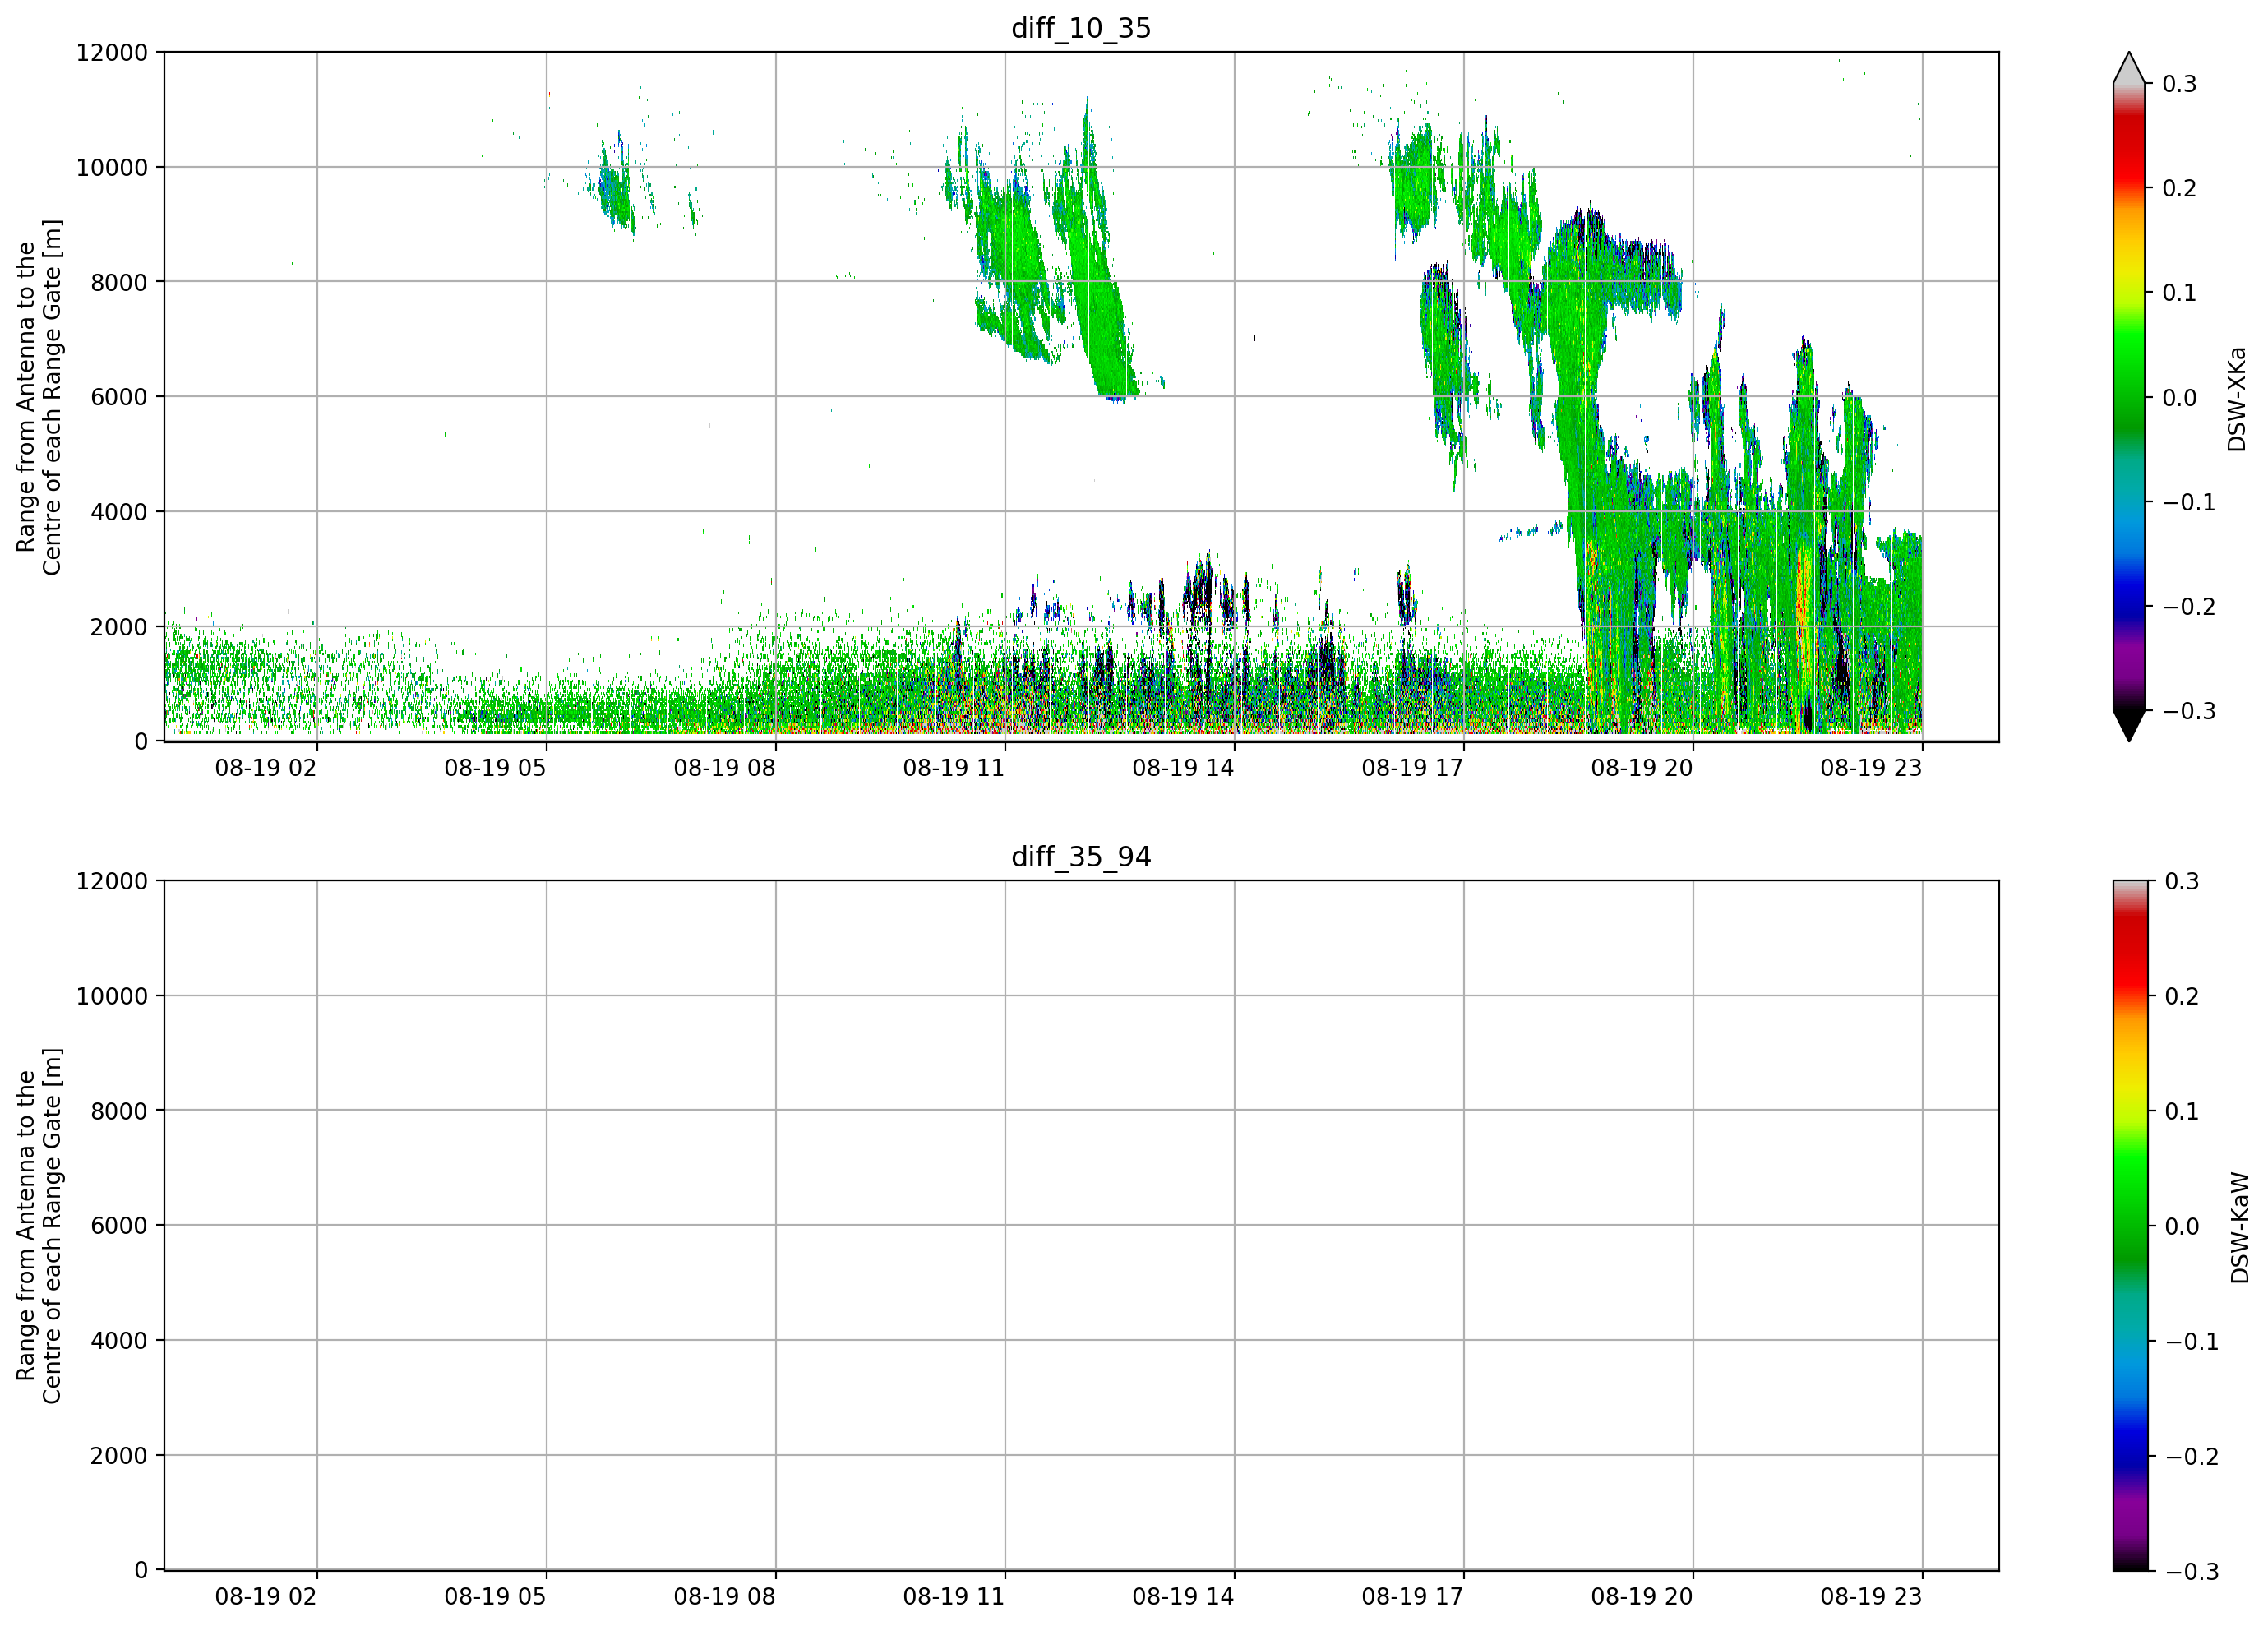Image resolution: width=2268 pixels, height=1626 pixels.
Task: Click the 2000 y-tick of diff_35_94 plot
Action: click(x=119, y=1456)
